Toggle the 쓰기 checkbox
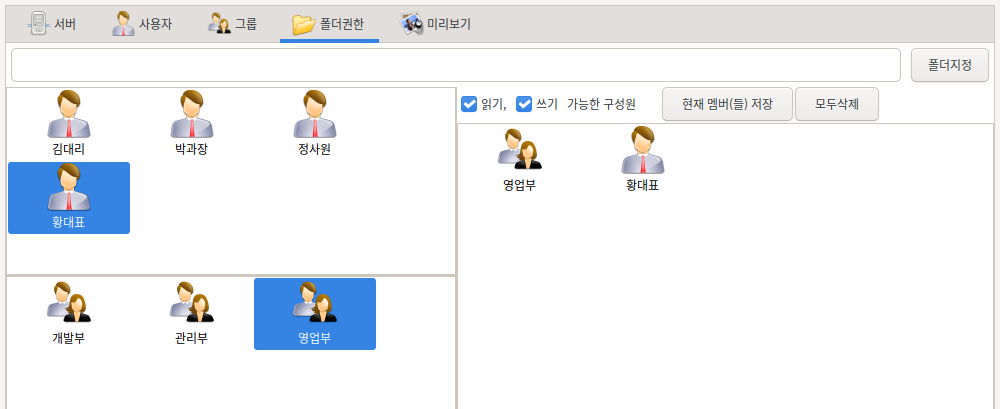The width and height of the screenshot is (1000, 409). coord(524,104)
